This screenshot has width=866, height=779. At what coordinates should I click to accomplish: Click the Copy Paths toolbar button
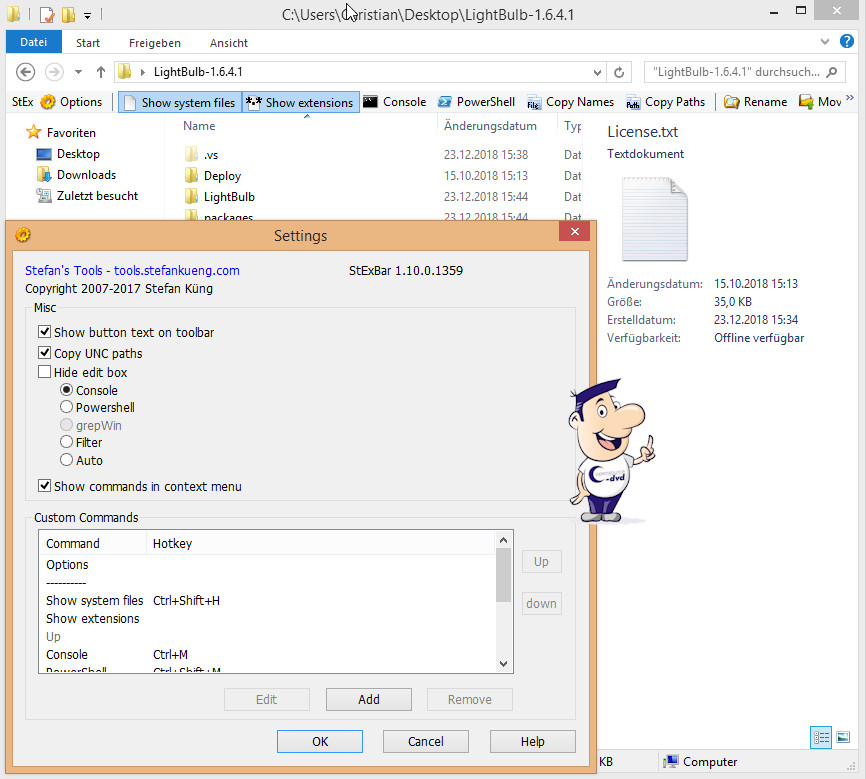[665, 102]
